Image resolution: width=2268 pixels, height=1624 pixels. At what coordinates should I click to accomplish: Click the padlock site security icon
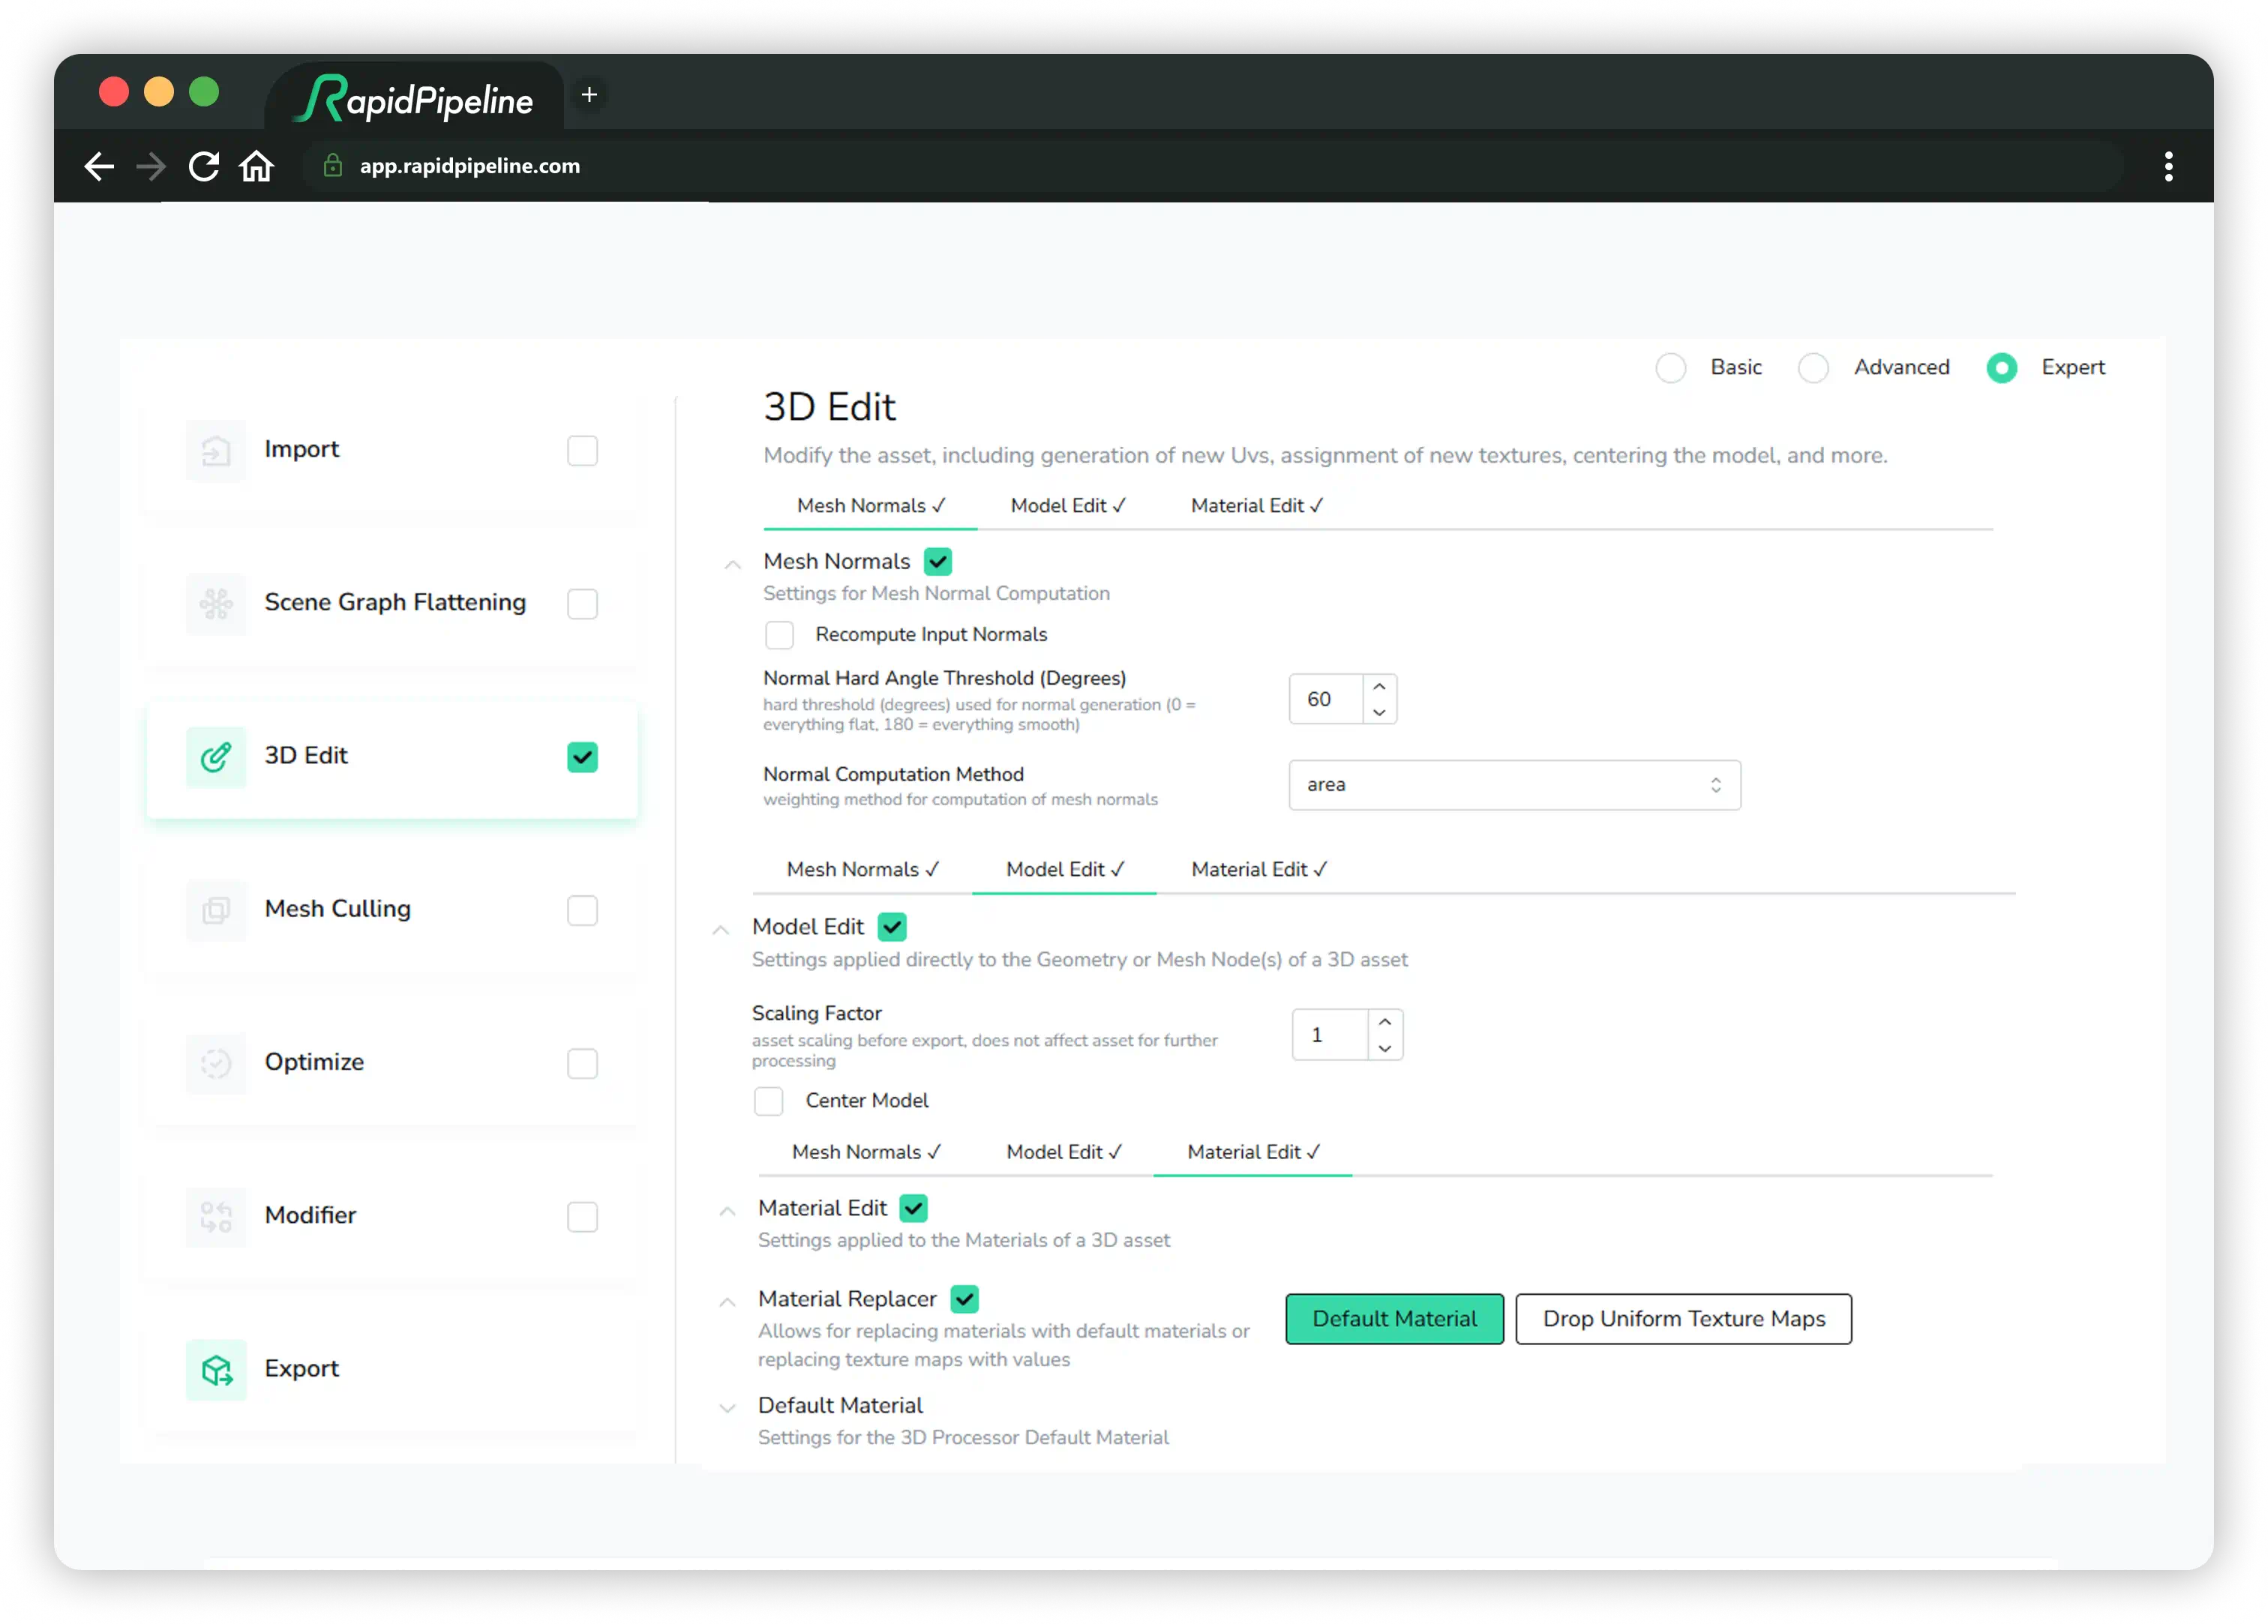pyautogui.click(x=333, y=166)
